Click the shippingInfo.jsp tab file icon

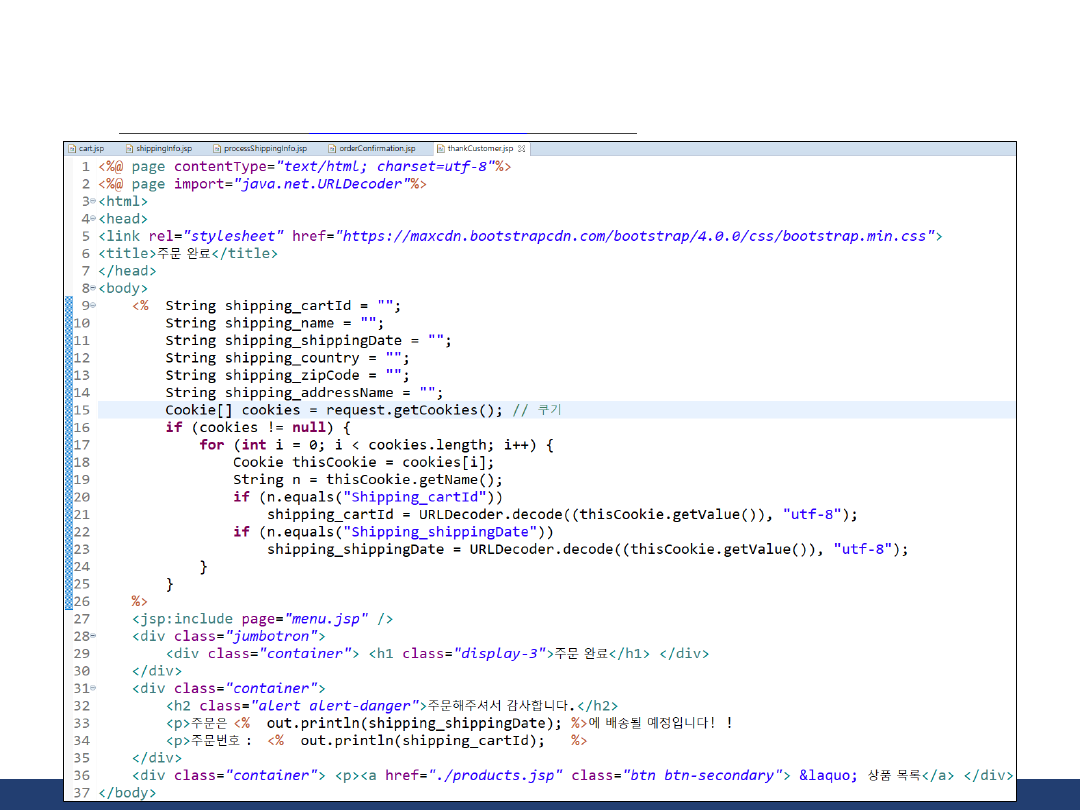pos(130,149)
